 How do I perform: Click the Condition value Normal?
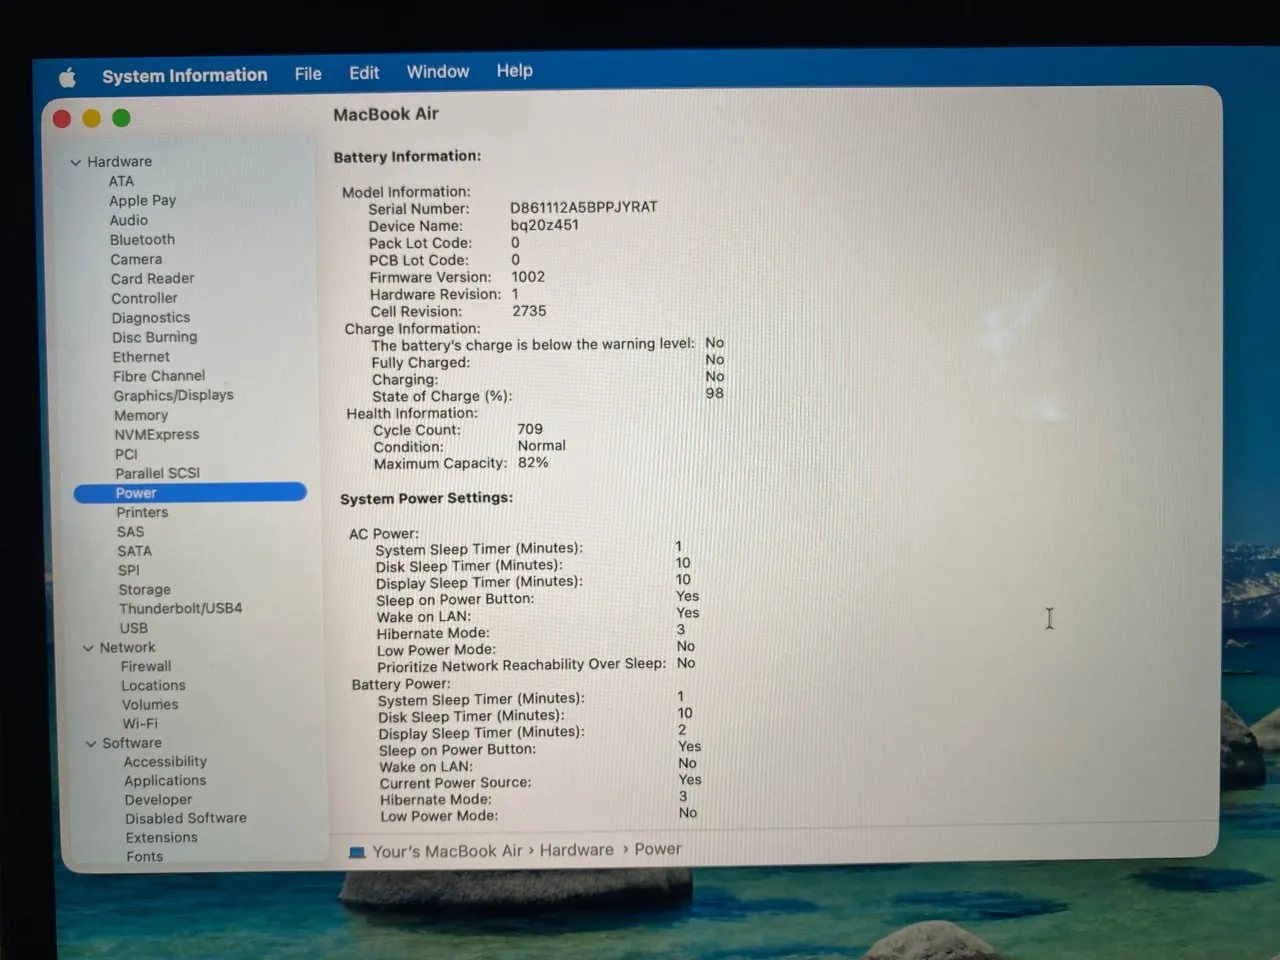coord(541,446)
